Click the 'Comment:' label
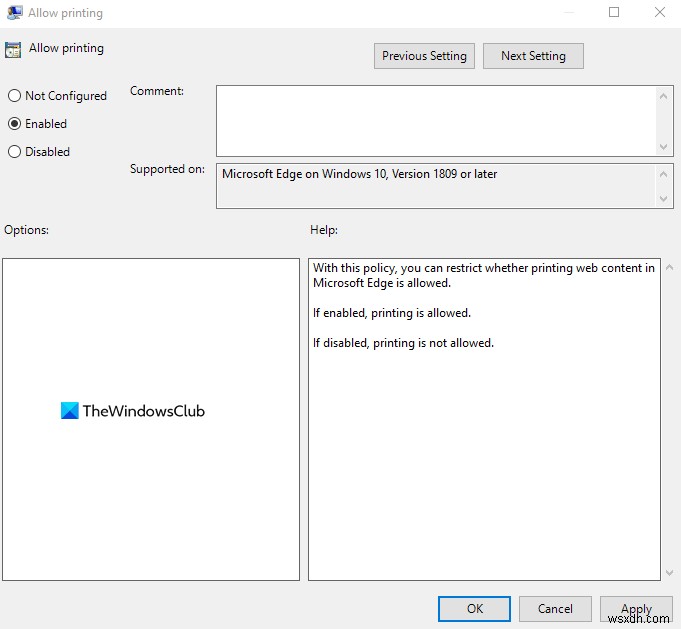Screen dimensions: 681x629 point(157,91)
